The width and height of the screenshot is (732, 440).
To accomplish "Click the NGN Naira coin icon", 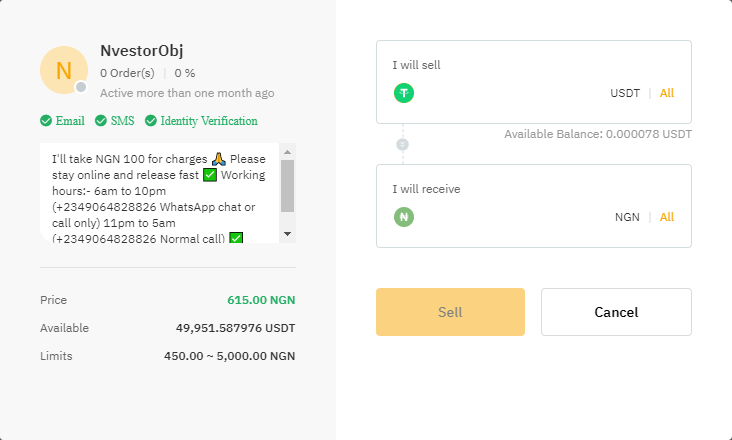I will pos(404,217).
